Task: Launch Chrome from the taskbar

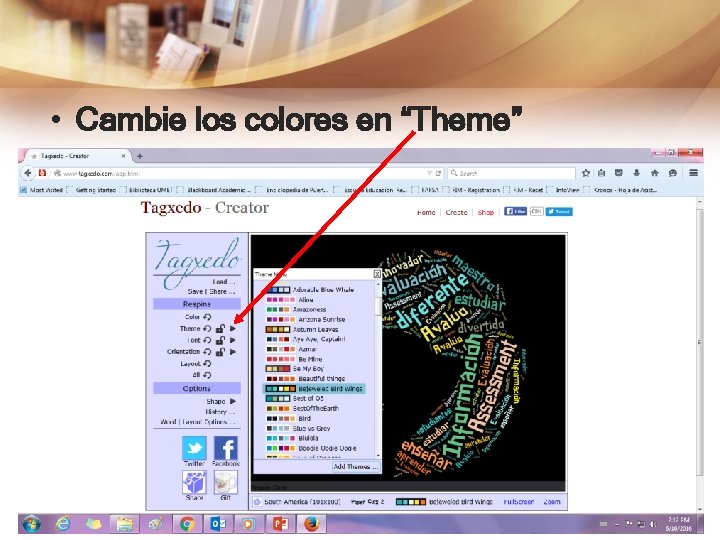Action: coord(186,524)
